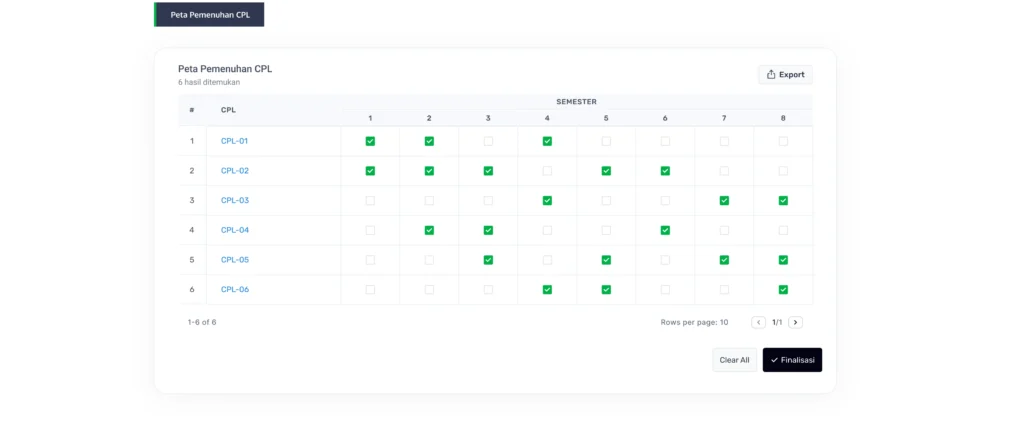Check CPL-05 semester 1 checkbox

click(x=370, y=260)
